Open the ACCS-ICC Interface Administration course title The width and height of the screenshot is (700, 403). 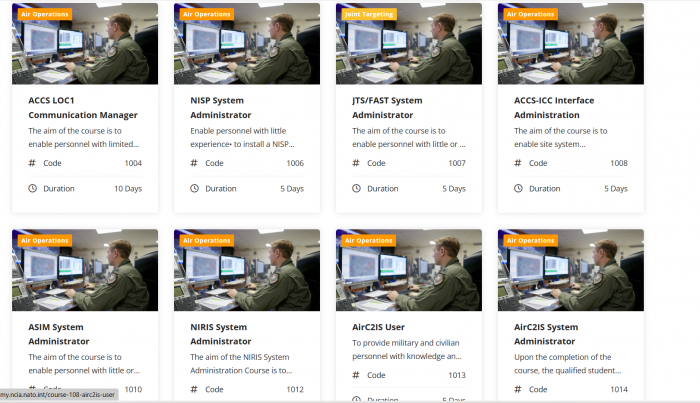[554, 108]
